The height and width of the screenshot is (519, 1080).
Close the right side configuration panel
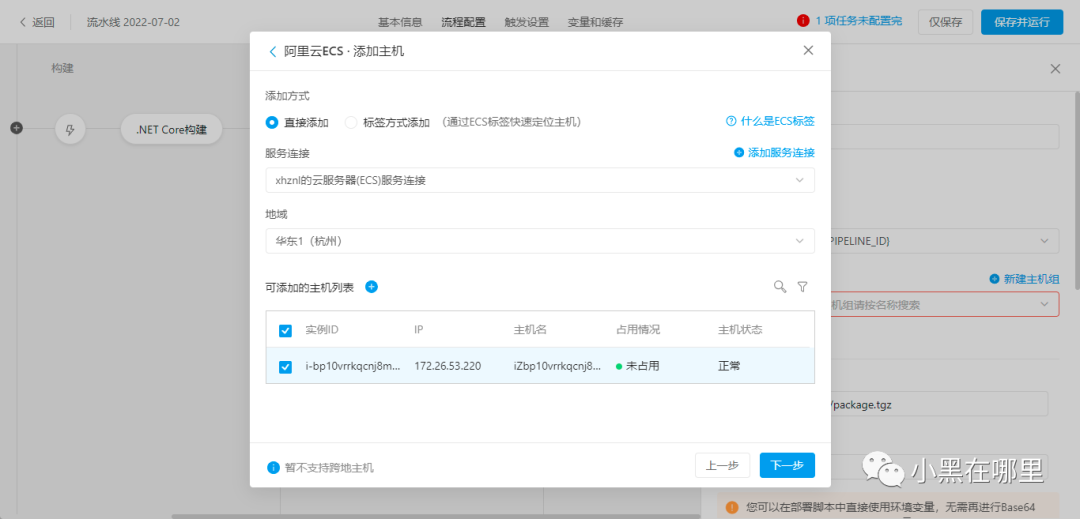click(1055, 69)
